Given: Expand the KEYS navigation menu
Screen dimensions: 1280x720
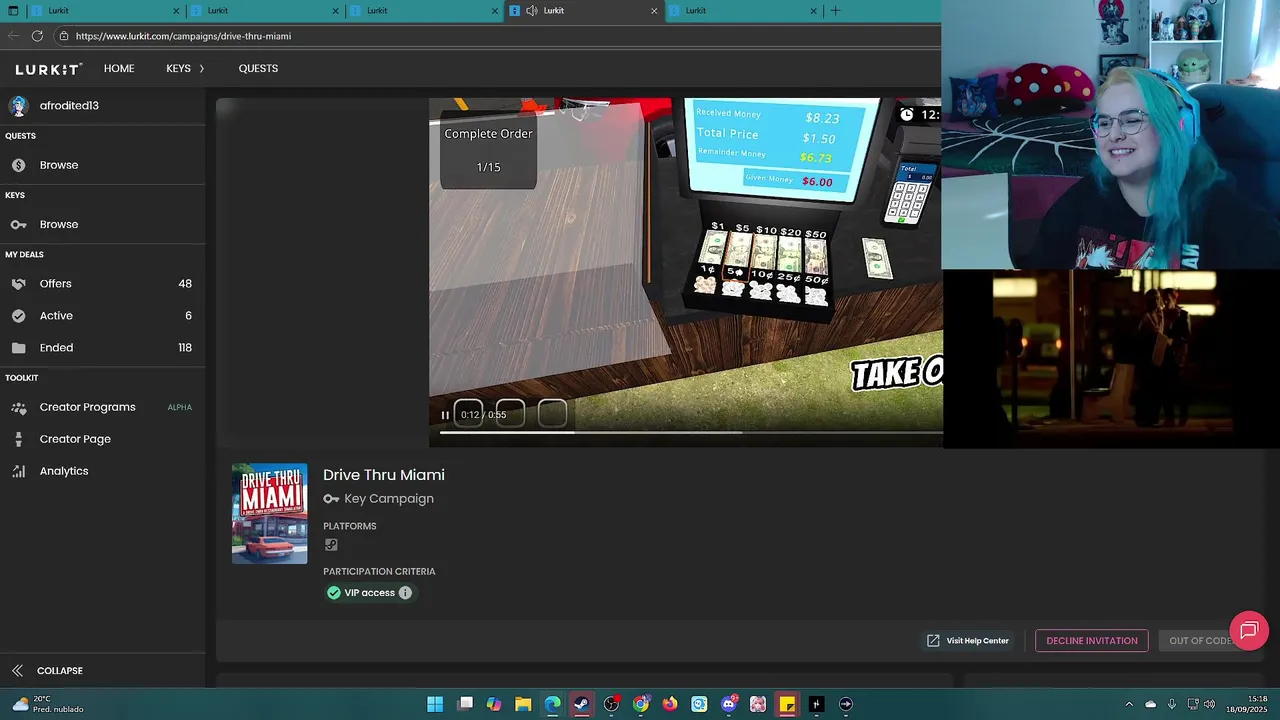Looking at the screenshot, I should 185,69.
